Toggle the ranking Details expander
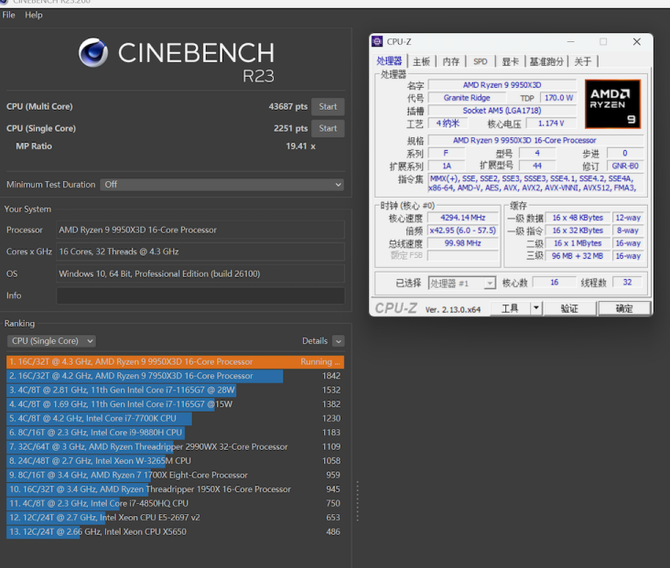 (x=338, y=341)
